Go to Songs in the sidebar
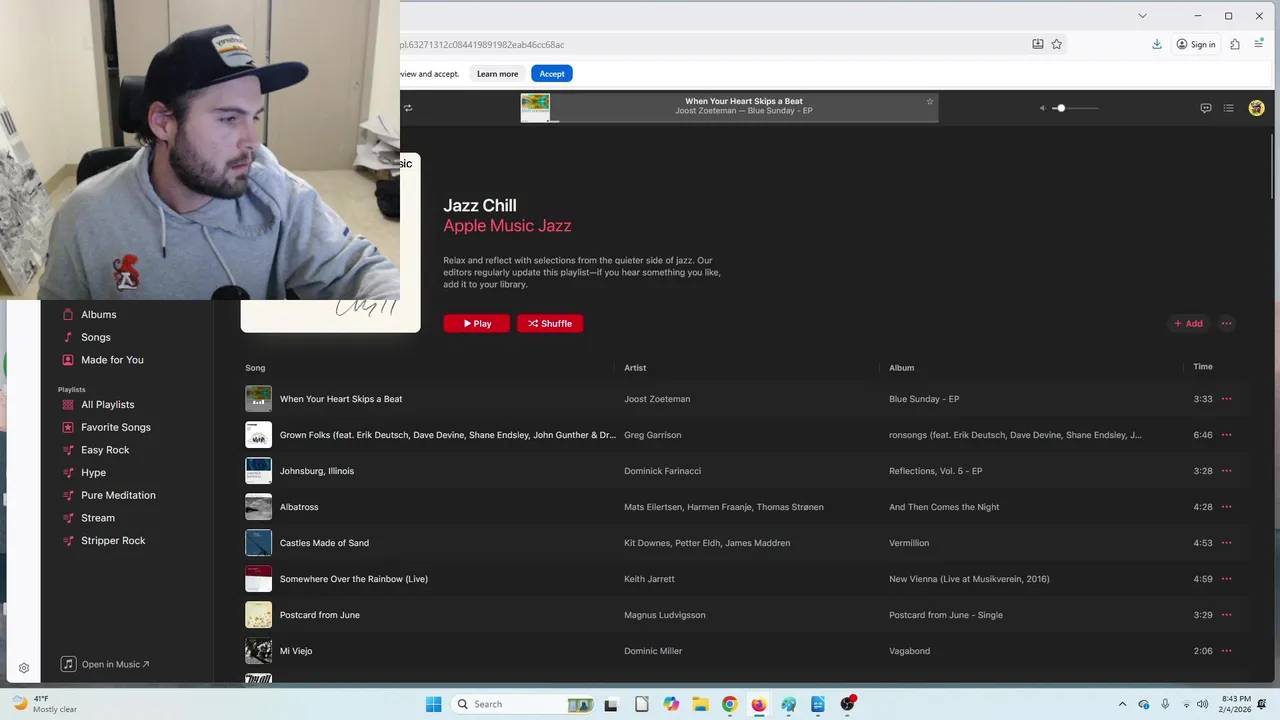 96,337
